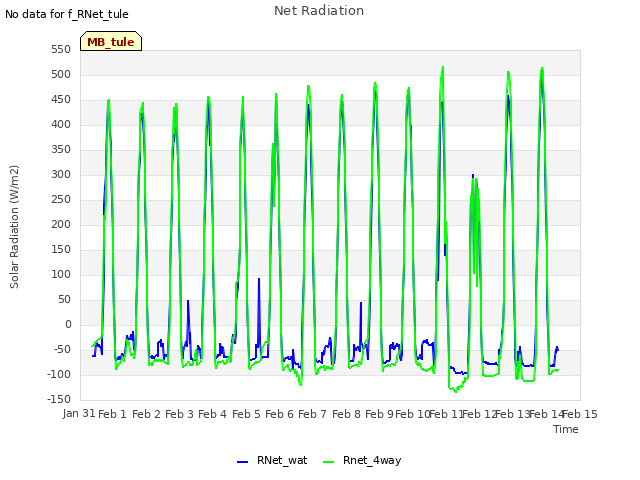Click the Solar Radiation (W/m2) axis label
The height and width of the screenshot is (480, 640).
coord(14,227)
